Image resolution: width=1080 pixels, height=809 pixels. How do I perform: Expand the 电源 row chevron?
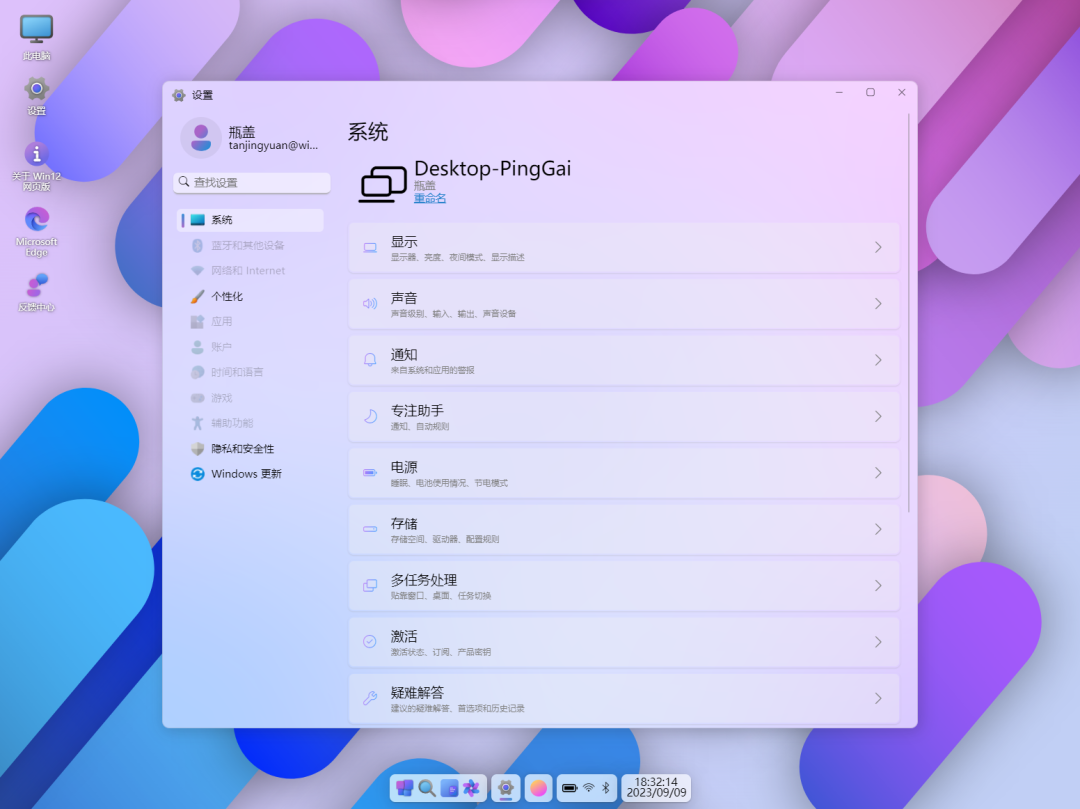click(878, 473)
